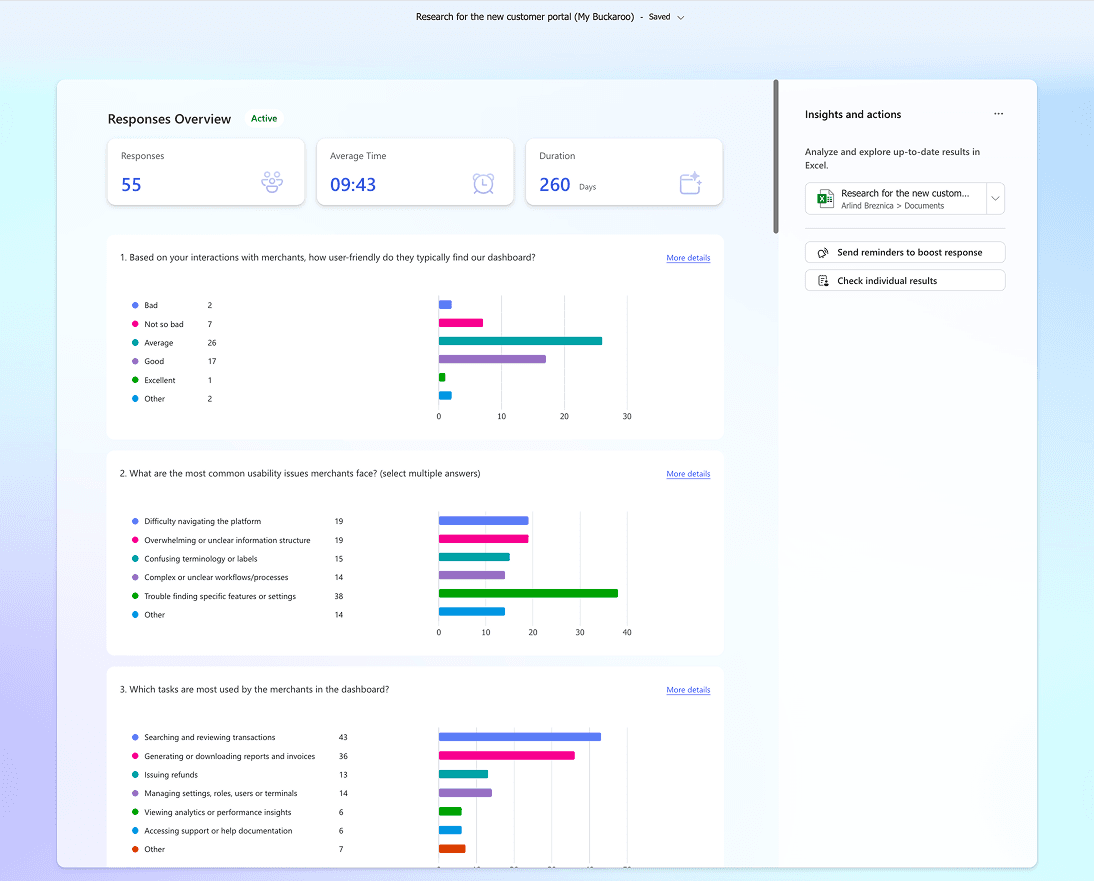Click the Average Time value 09:43
1094x881 pixels.
353,185
